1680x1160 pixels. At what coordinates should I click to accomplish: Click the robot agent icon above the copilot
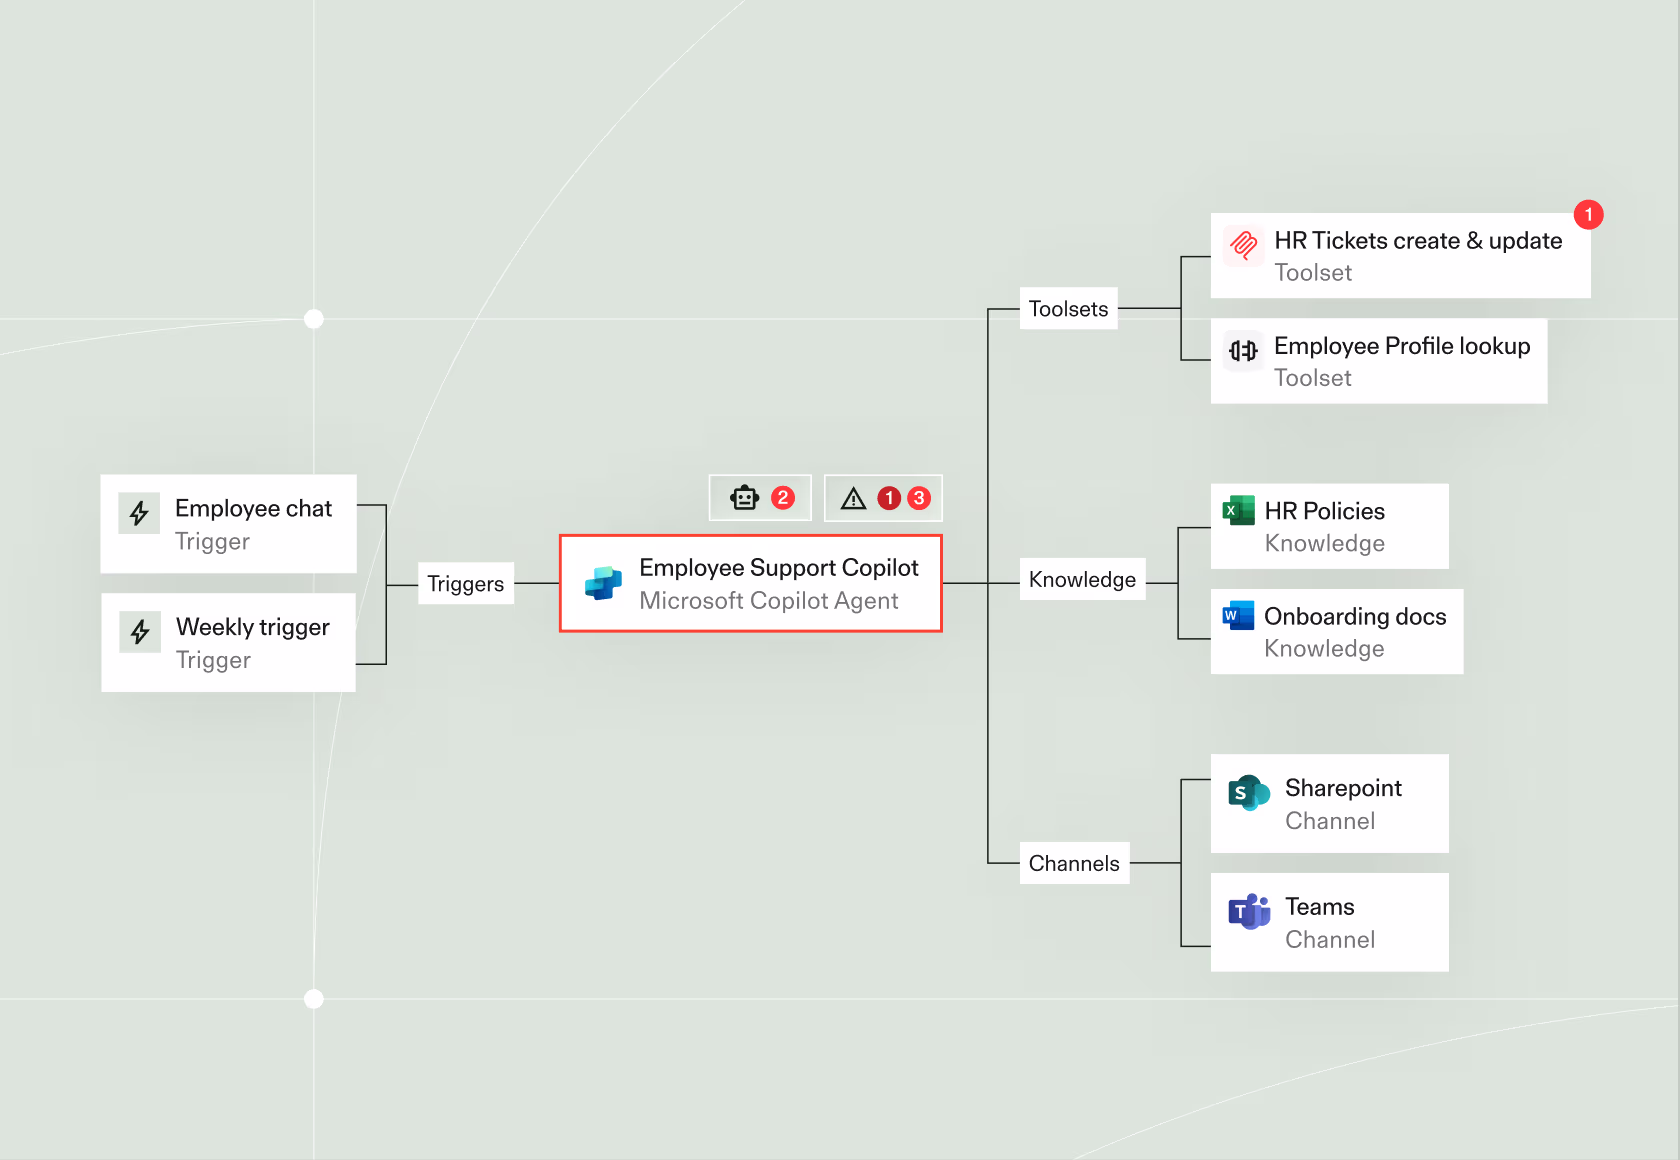click(745, 498)
